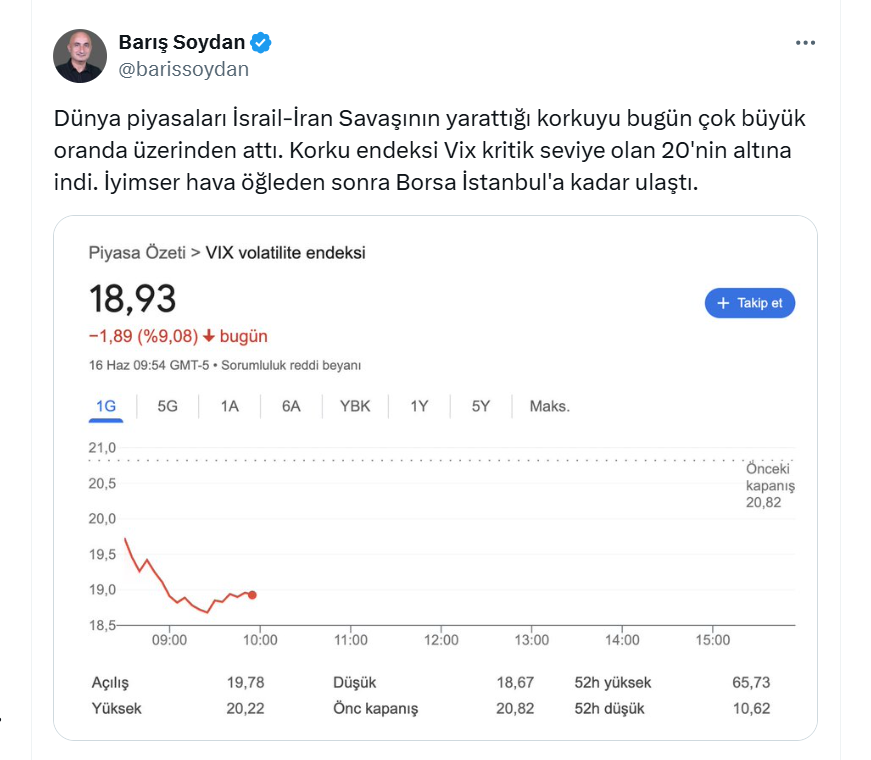The image size is (871, 760).
Task: Select the YBK chart range tab
Action: tap(355, 407)
